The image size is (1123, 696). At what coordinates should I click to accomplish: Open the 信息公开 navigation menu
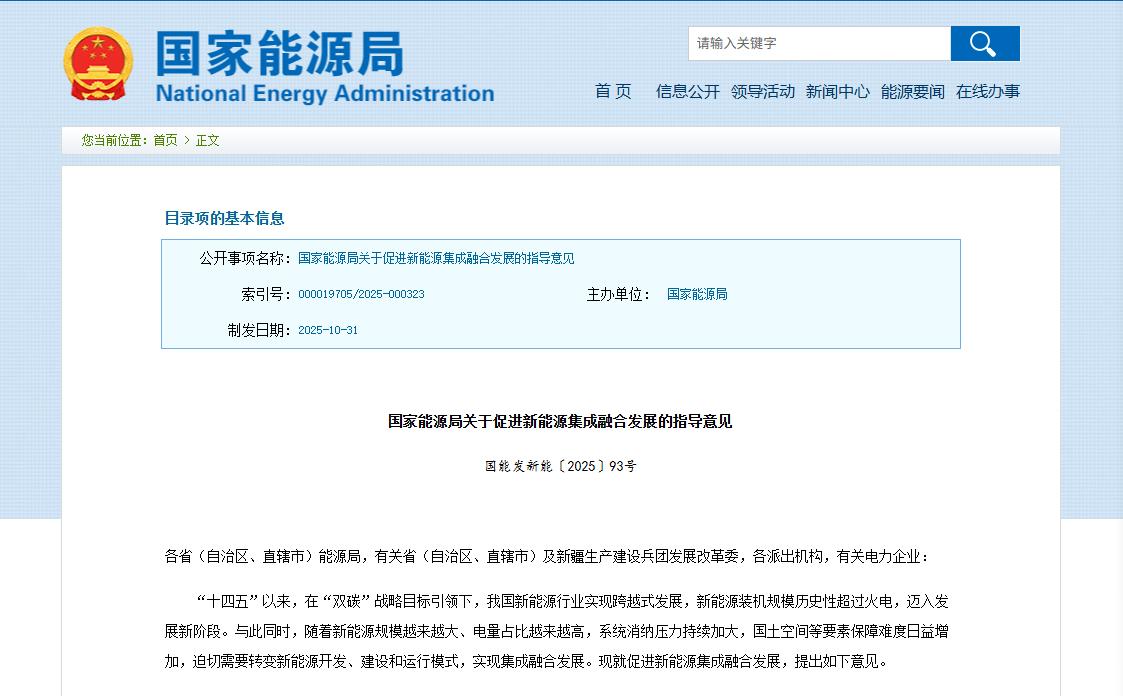[687, 91]
